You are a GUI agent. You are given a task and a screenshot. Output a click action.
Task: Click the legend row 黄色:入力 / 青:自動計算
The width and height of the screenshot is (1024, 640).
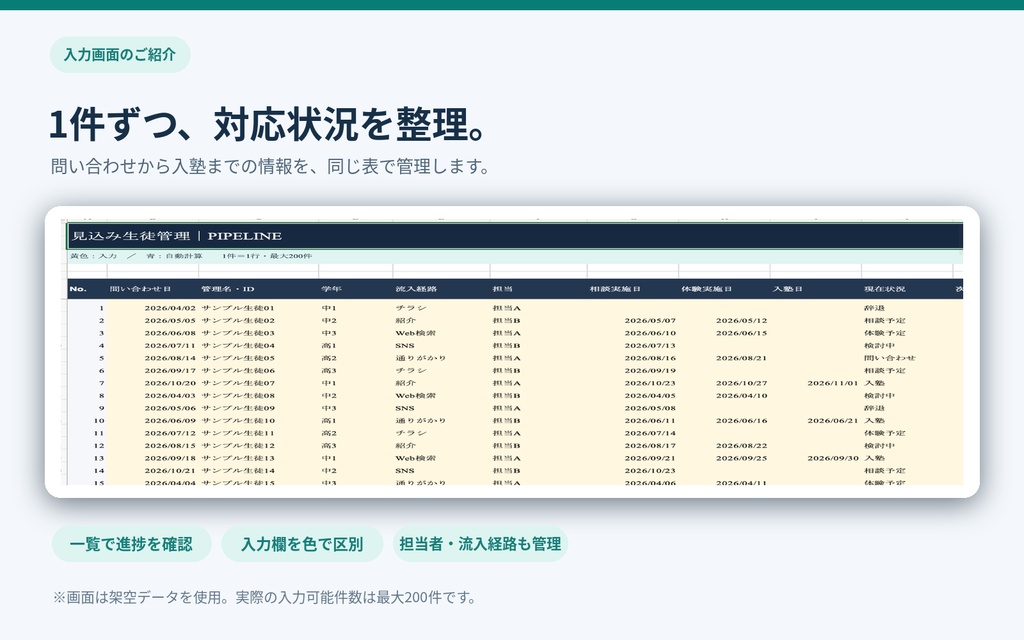coord(515,256)
